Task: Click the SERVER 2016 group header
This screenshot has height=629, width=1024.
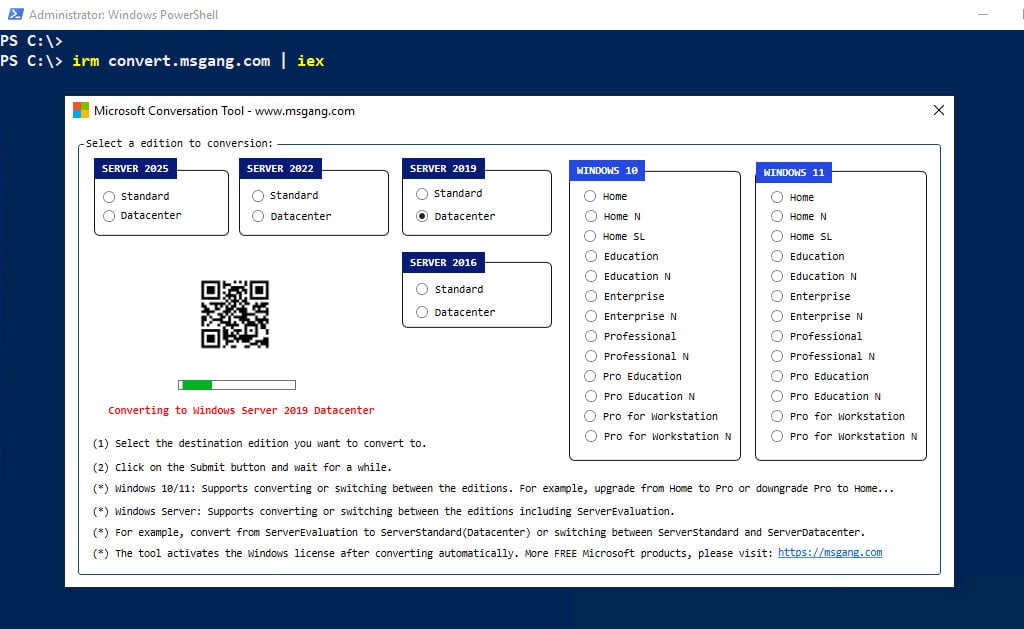Action: (443, 263)
